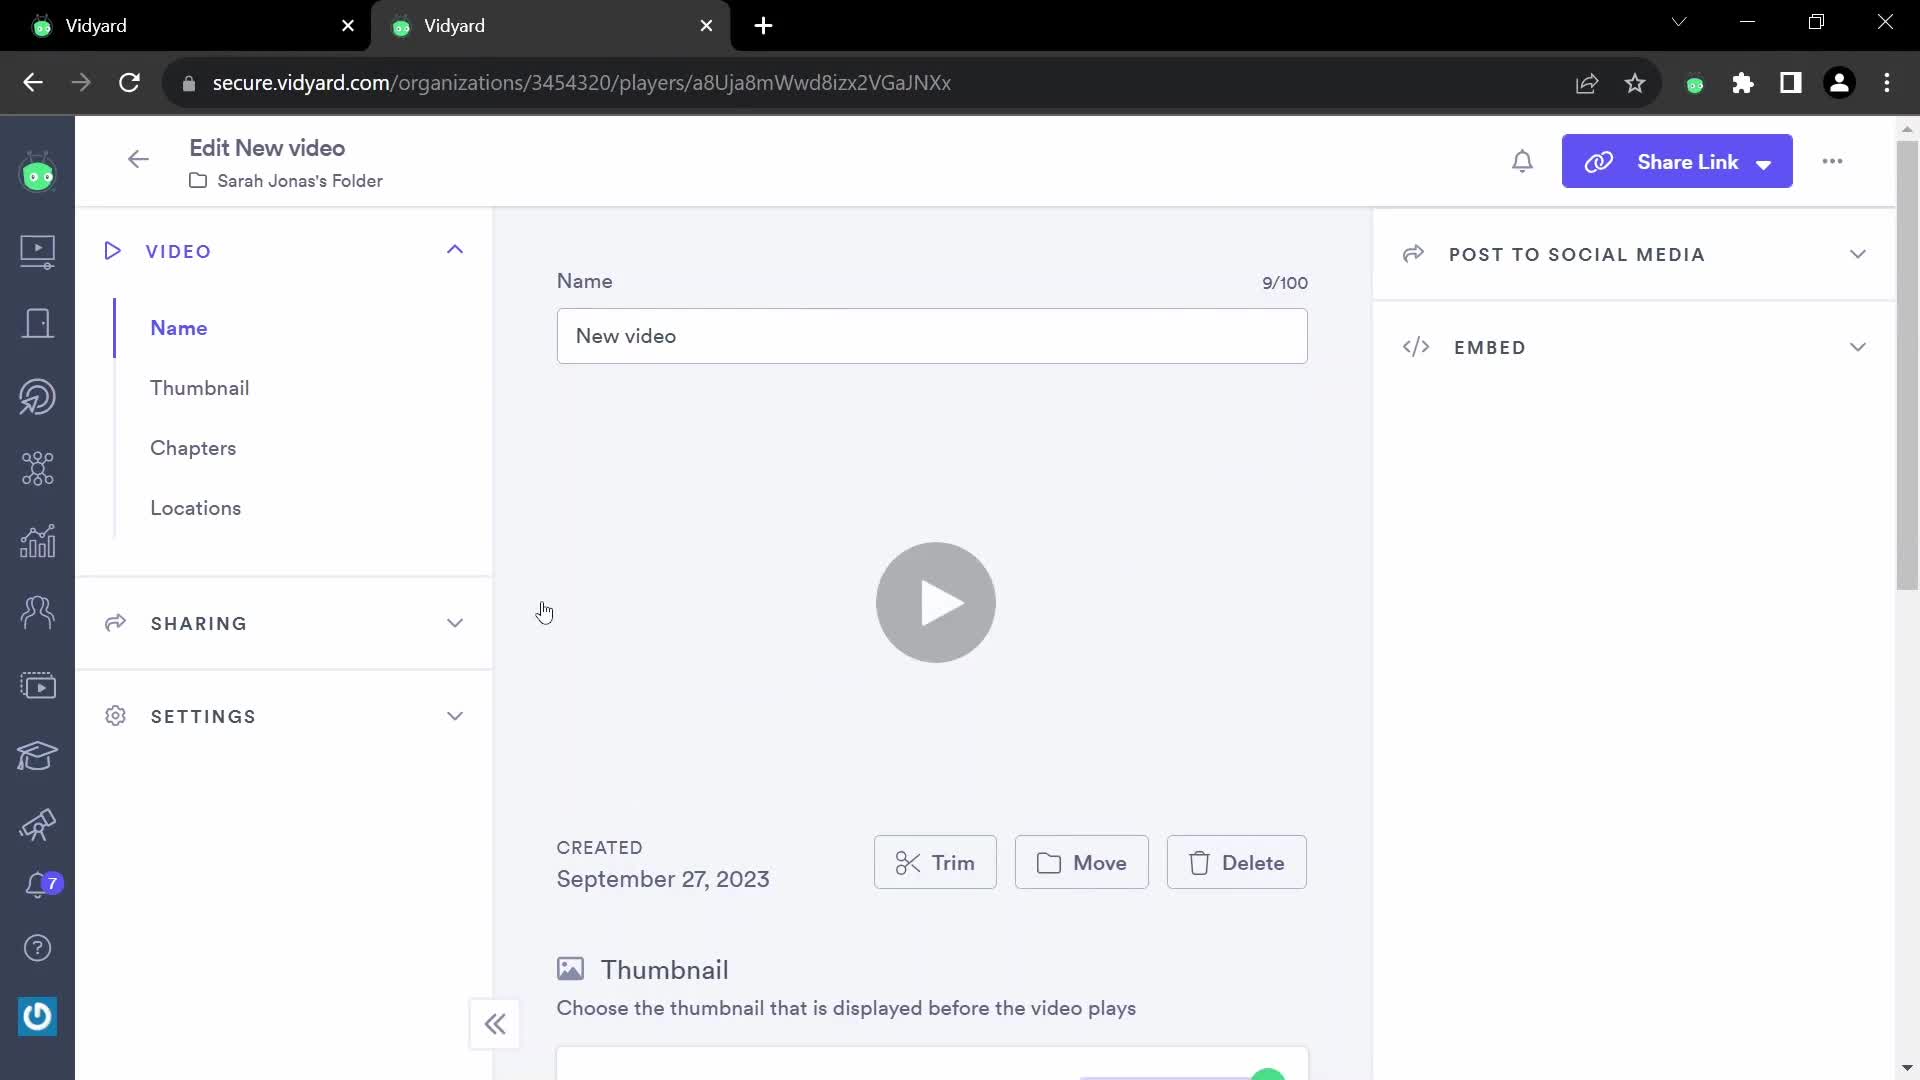Open the integrations hexagon cluster icon
The width and height of the screenshot is (1920, 1080).
[x=38, y=468]
